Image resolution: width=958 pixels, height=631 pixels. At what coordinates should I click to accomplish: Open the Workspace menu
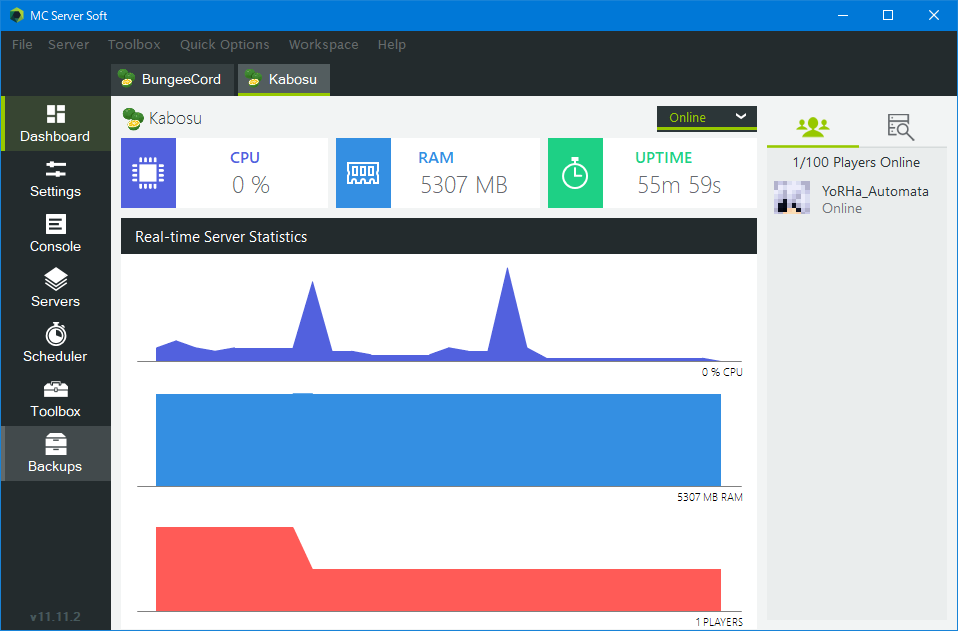pos(323,44)
